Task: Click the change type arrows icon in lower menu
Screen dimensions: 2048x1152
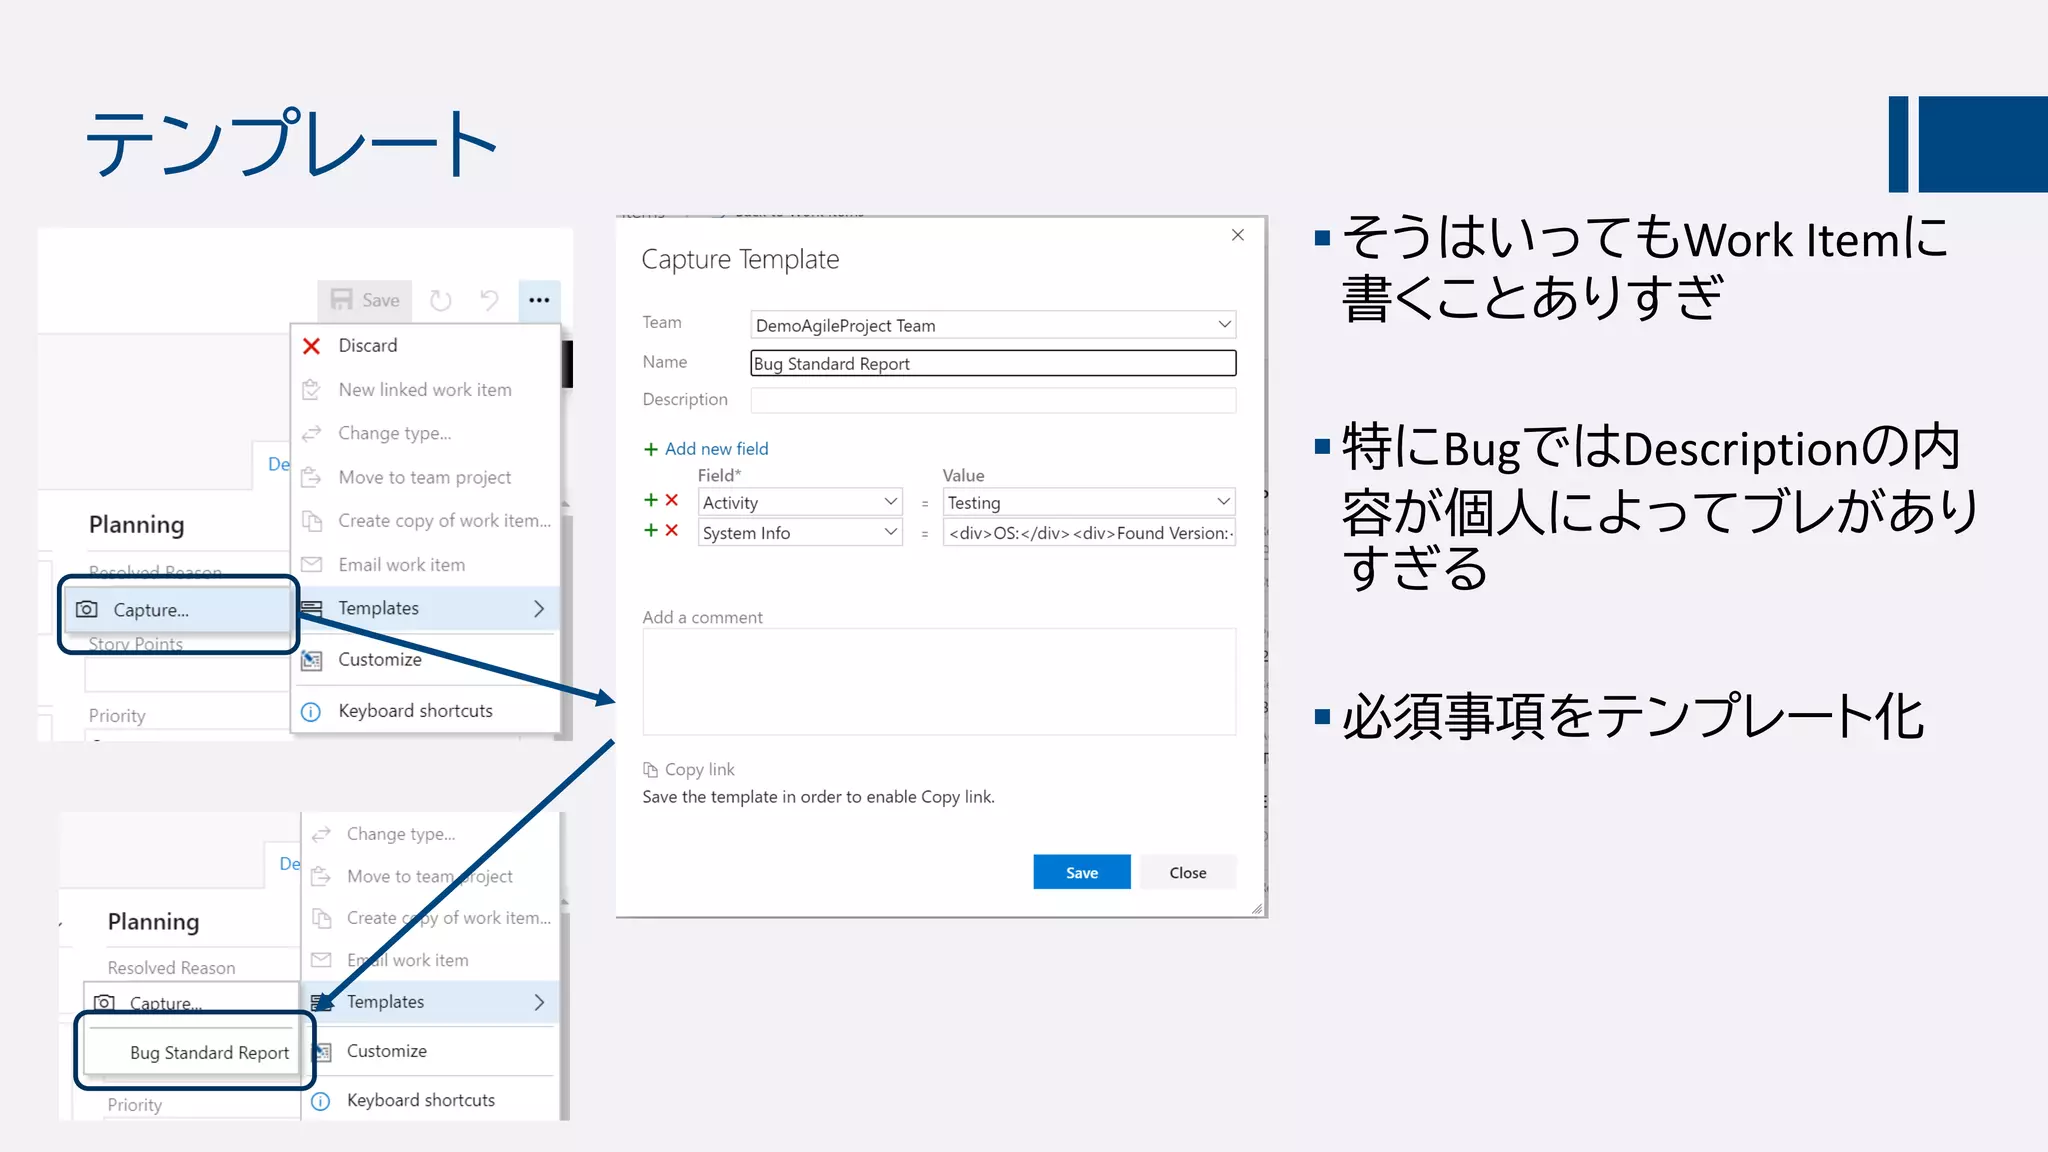Action: tap(321, 834)
